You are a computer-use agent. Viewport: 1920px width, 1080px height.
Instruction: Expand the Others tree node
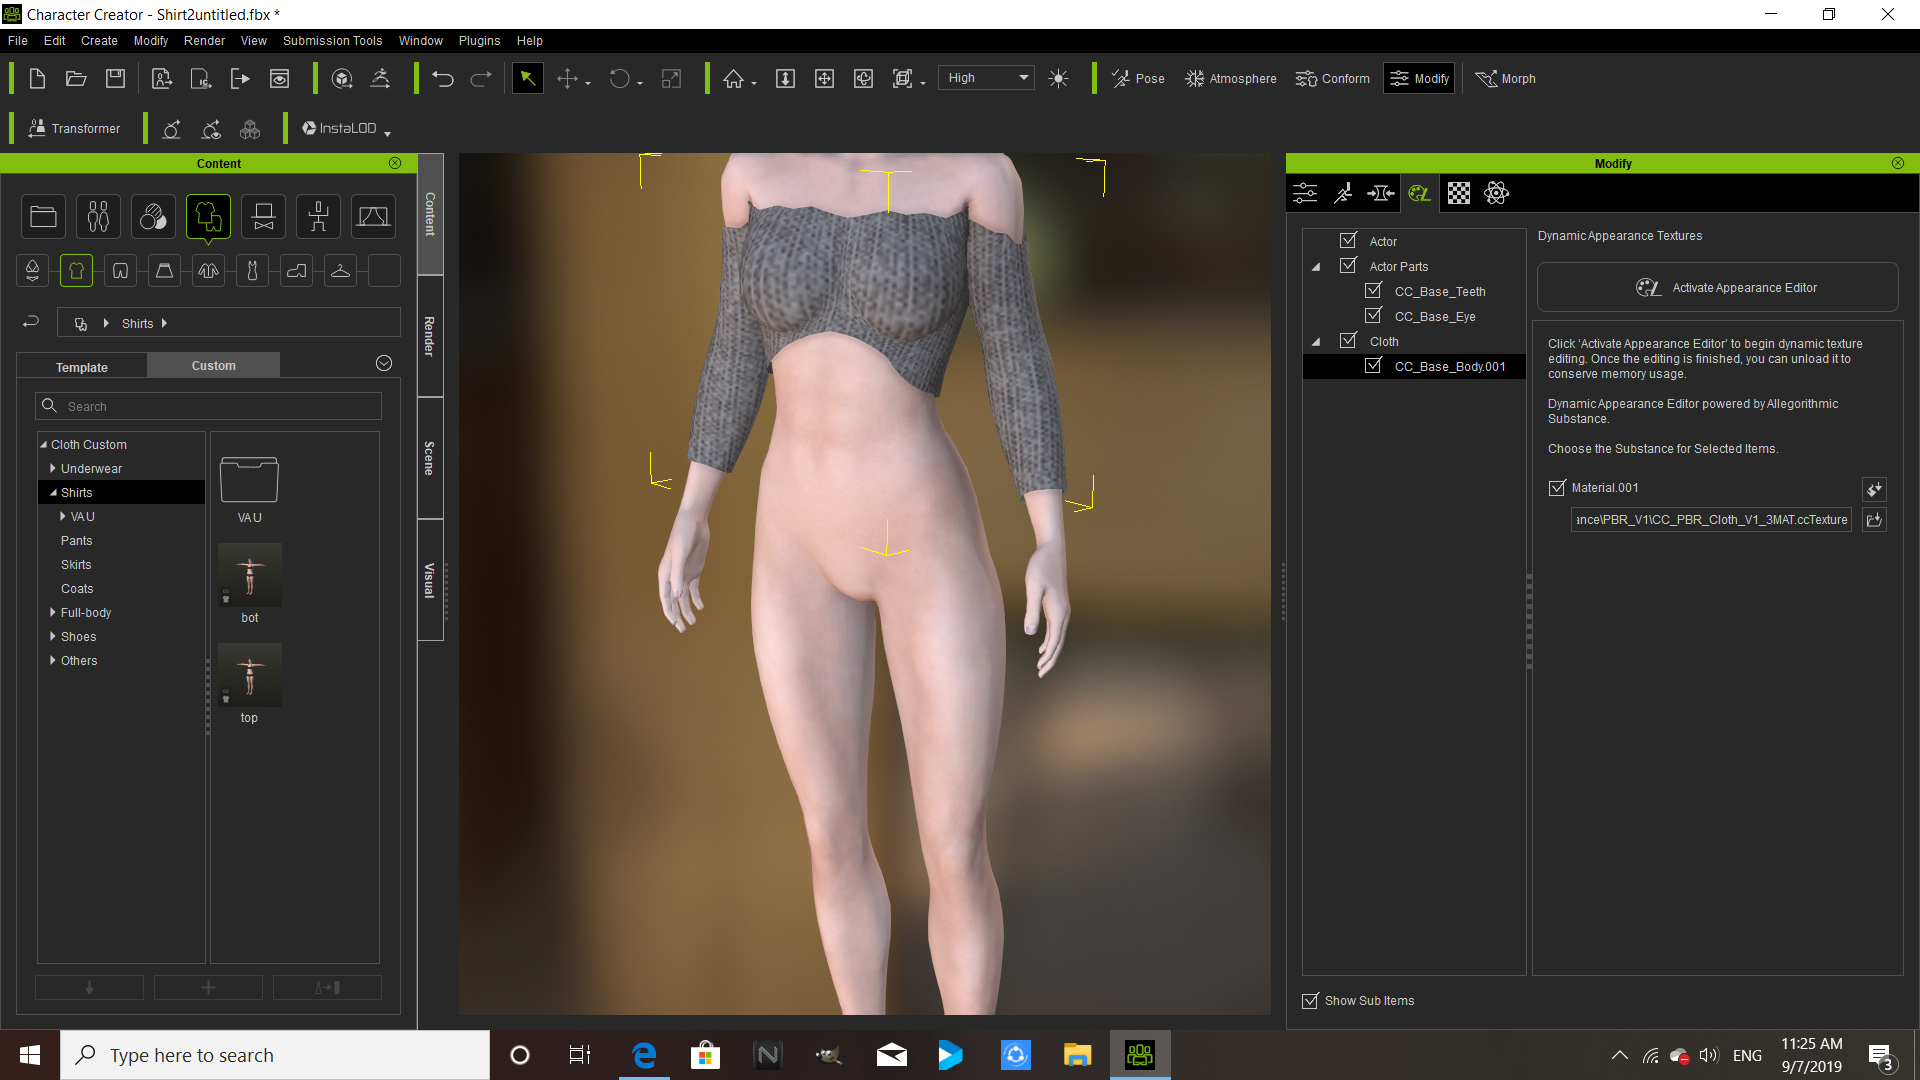coord(53,661)
